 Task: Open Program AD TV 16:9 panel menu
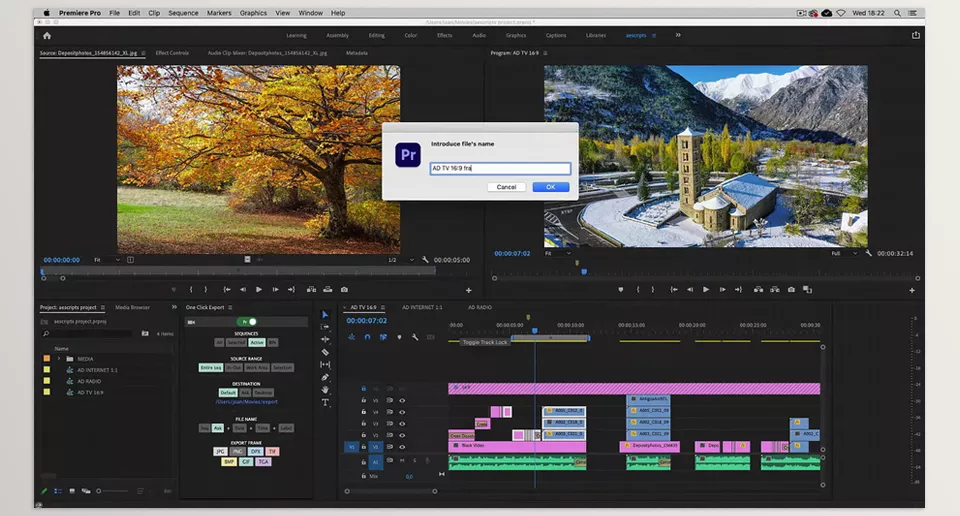coord(545,53)
